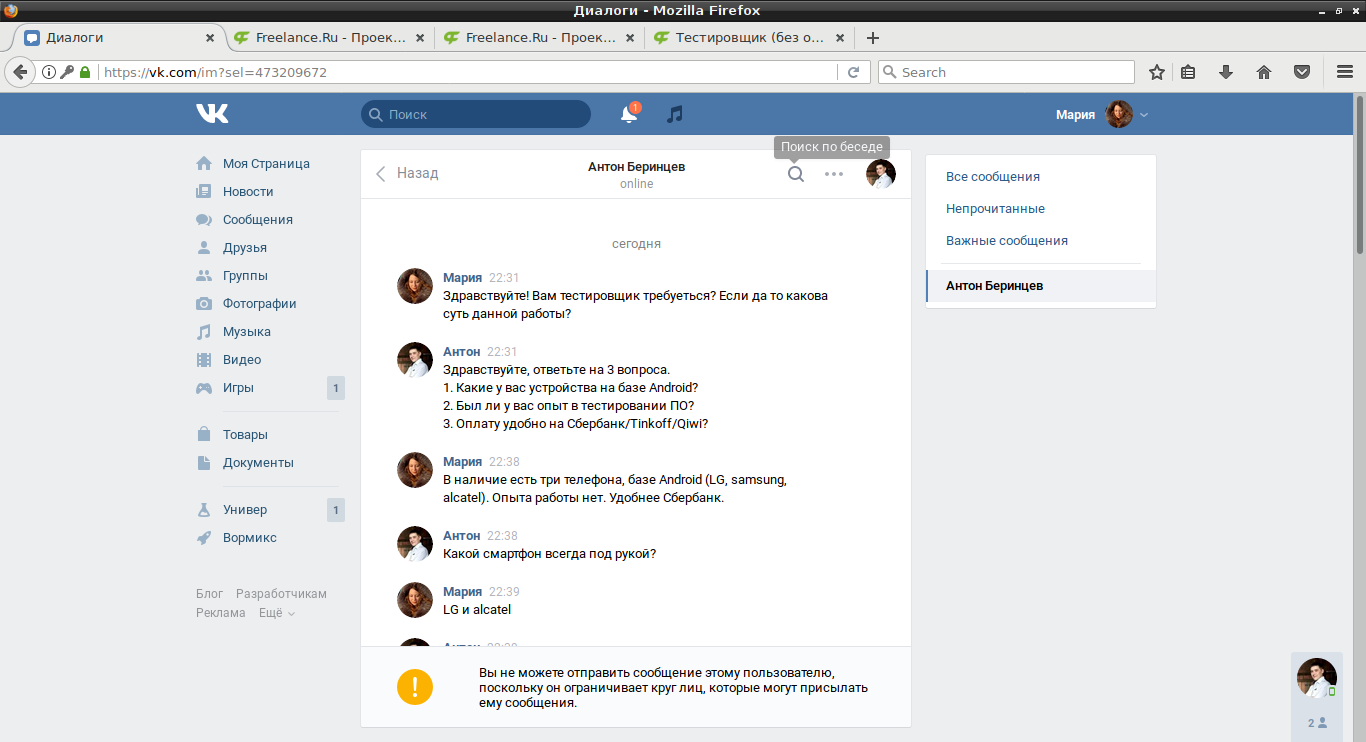
Task: Reload the page via refresh icon
Action: tap(853, 72)
